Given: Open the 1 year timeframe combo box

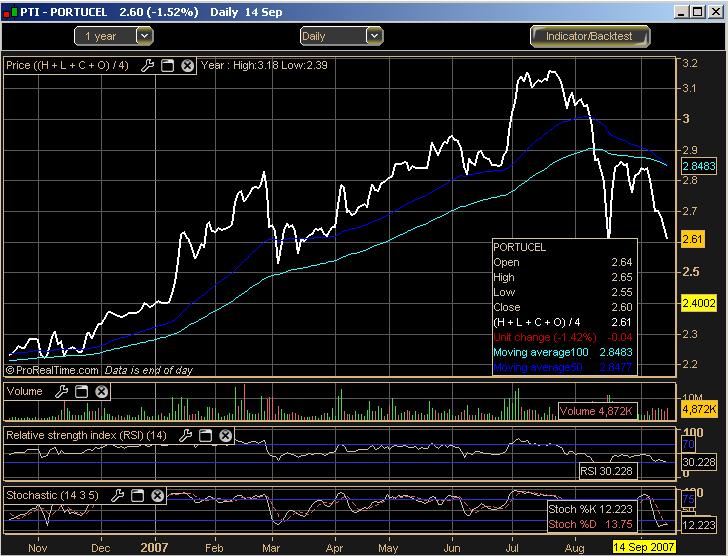Looking at the screenshot, I should click(114, 36).
